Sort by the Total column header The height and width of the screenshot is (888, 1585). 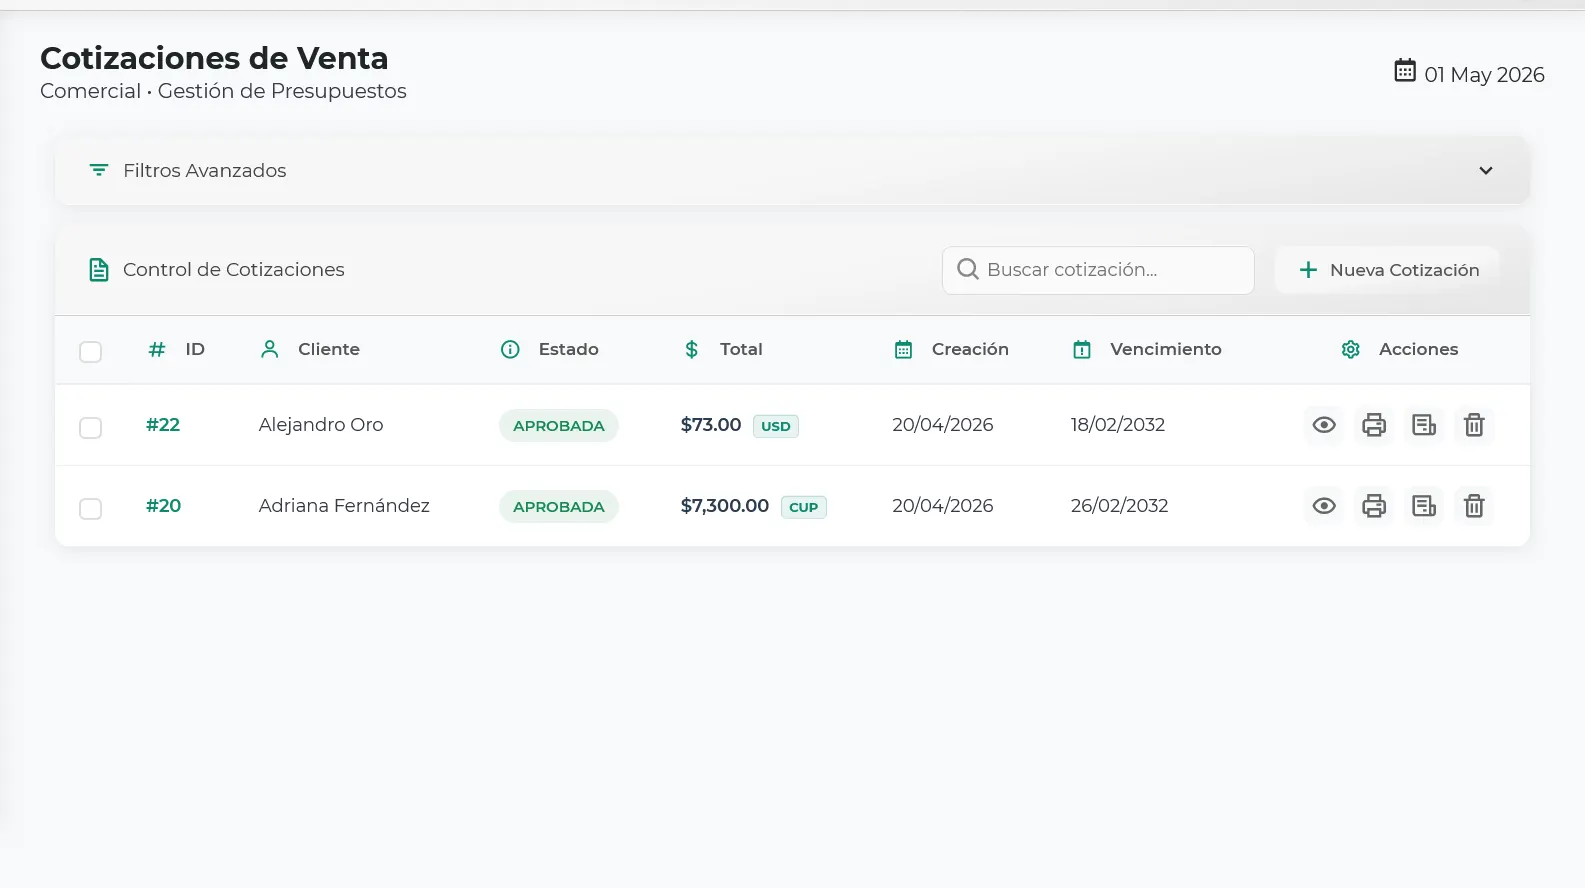point(741,349)
